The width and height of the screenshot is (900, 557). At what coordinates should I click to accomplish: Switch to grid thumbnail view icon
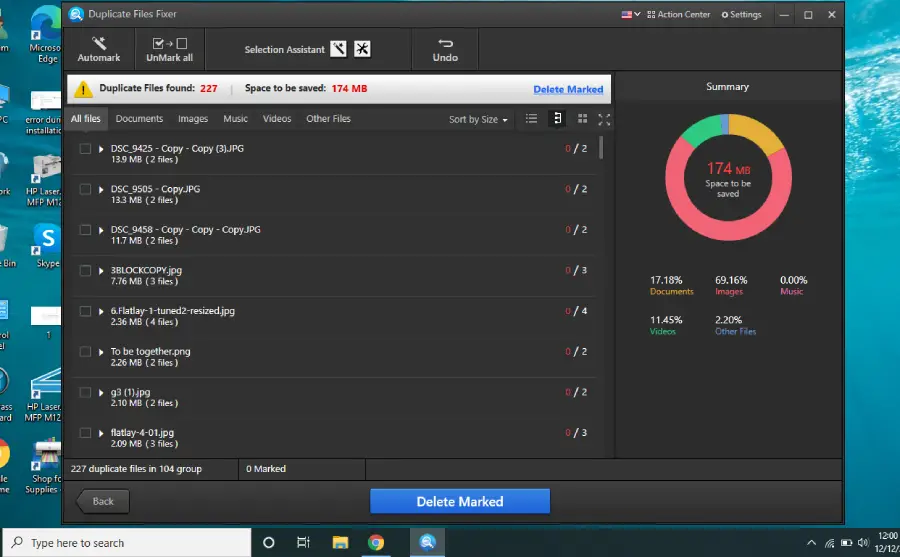click(x=583, y=119)
